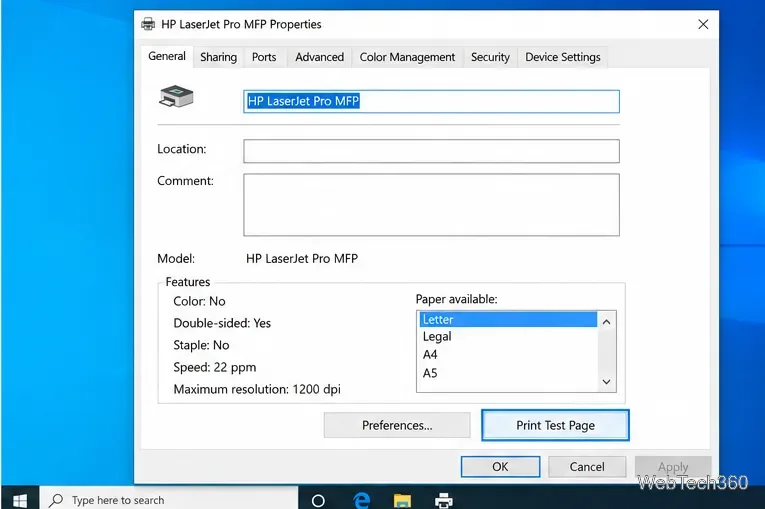This screenshot has width=765, height=509.
Task: Click the printer name input field
Action: pos(431,102)
